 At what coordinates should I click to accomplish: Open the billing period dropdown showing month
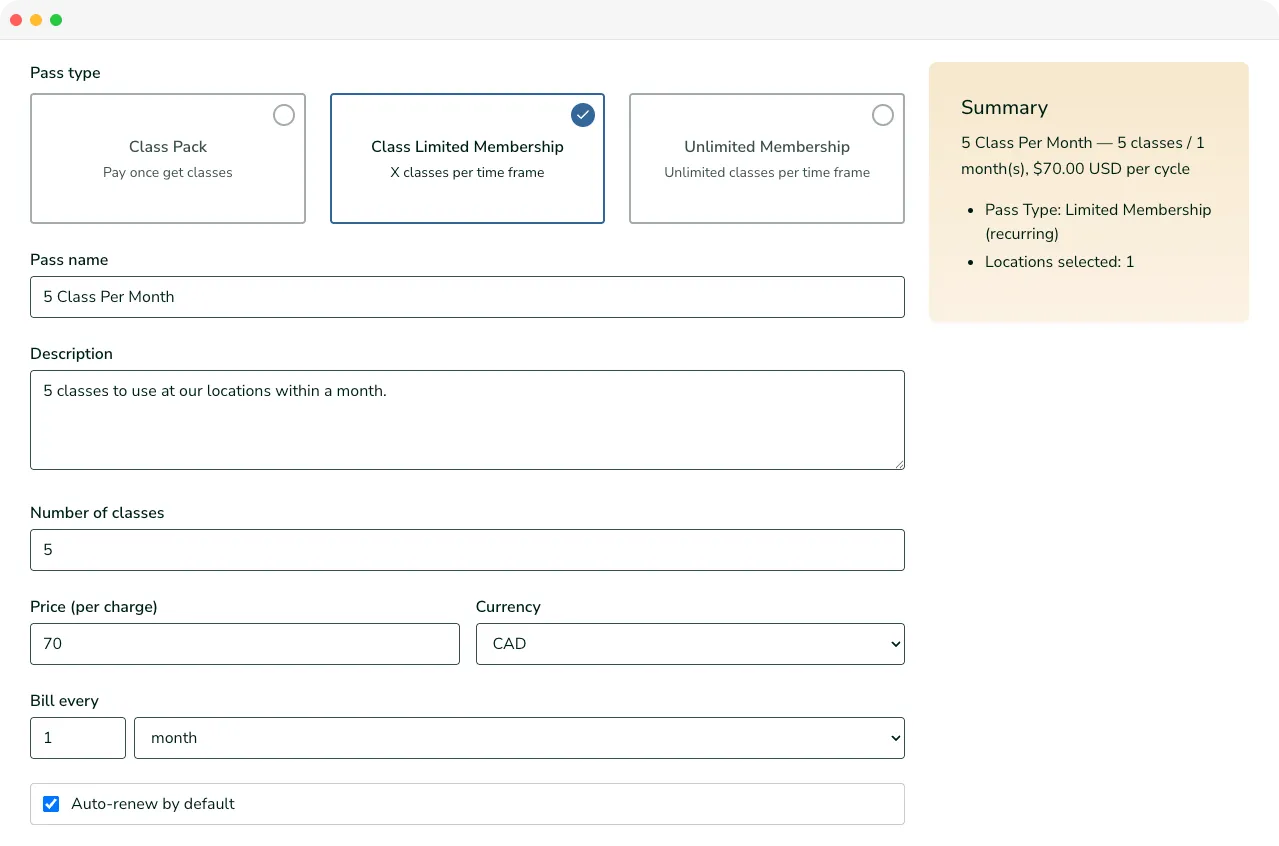[519, 737]
